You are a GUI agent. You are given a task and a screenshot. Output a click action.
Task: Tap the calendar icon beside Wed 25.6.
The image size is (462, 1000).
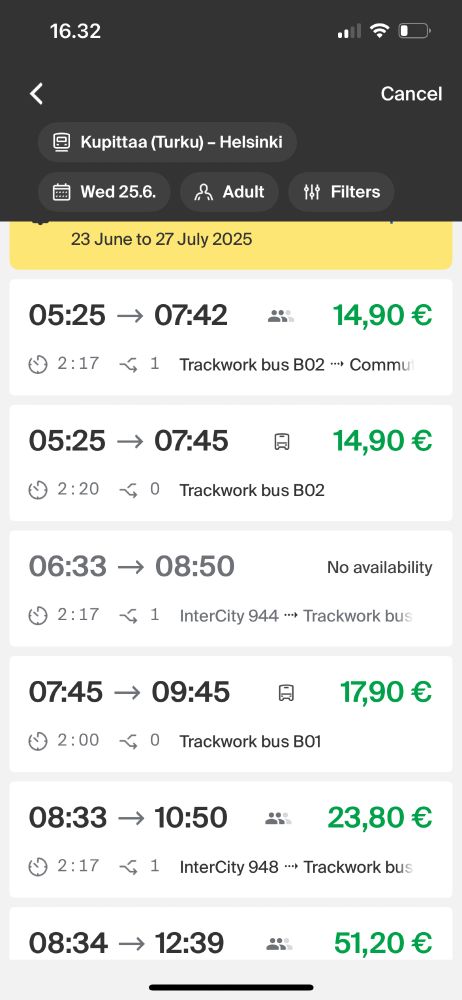61,192
